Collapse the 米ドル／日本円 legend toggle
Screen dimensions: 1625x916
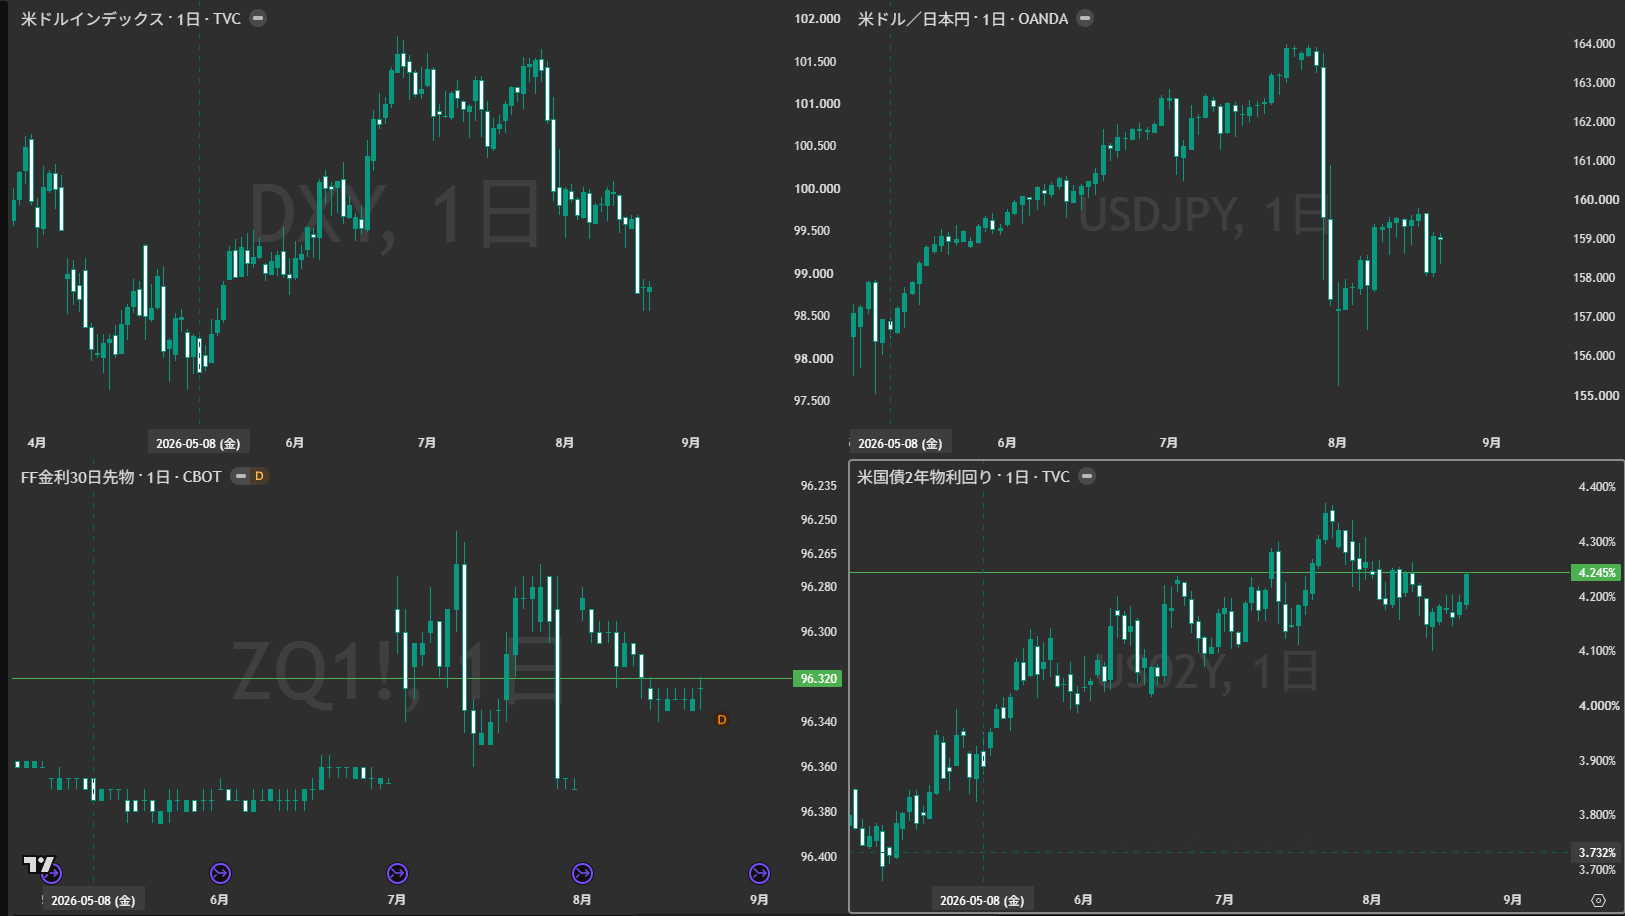[1085, 18]
